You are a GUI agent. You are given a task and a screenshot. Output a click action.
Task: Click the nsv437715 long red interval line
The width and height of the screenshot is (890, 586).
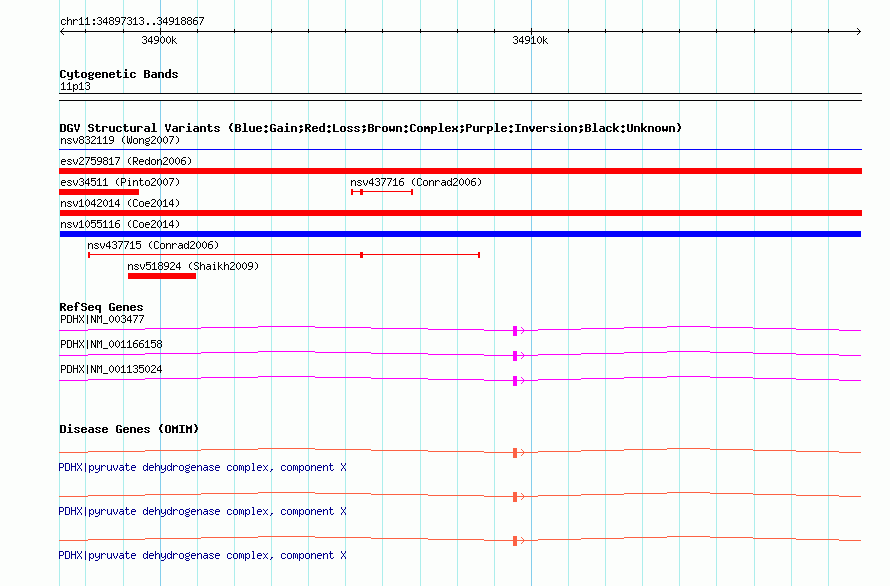[284, 255]
